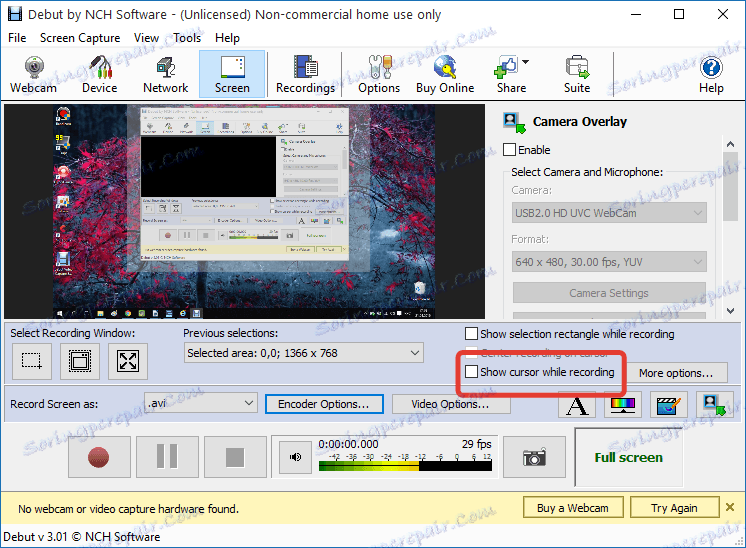Screen dimensions: 746x548
Task: Click the speaker audio button
Action: [x=295, y=457]
